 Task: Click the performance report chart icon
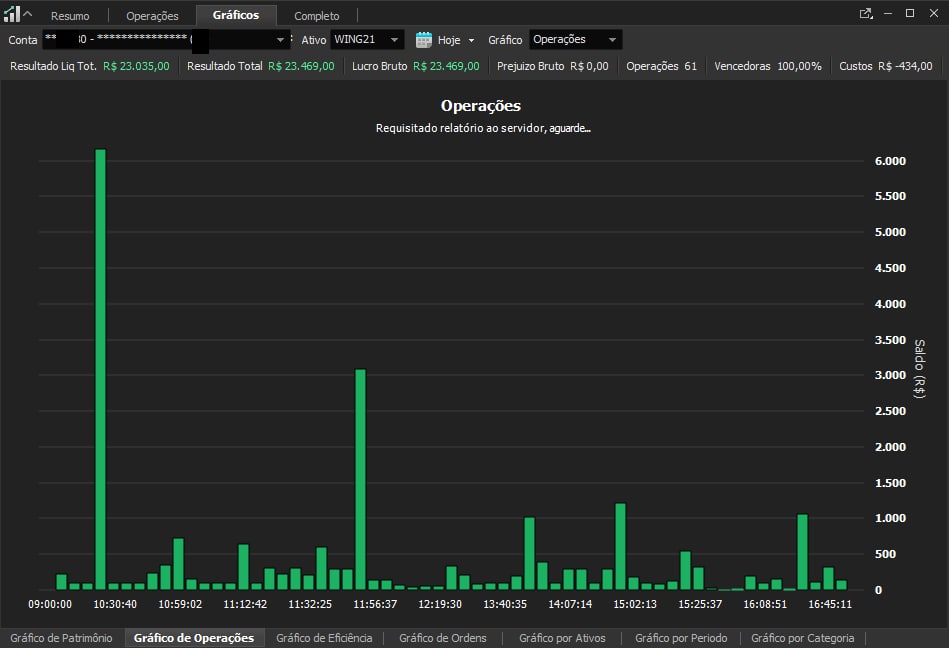pos(11,13)
